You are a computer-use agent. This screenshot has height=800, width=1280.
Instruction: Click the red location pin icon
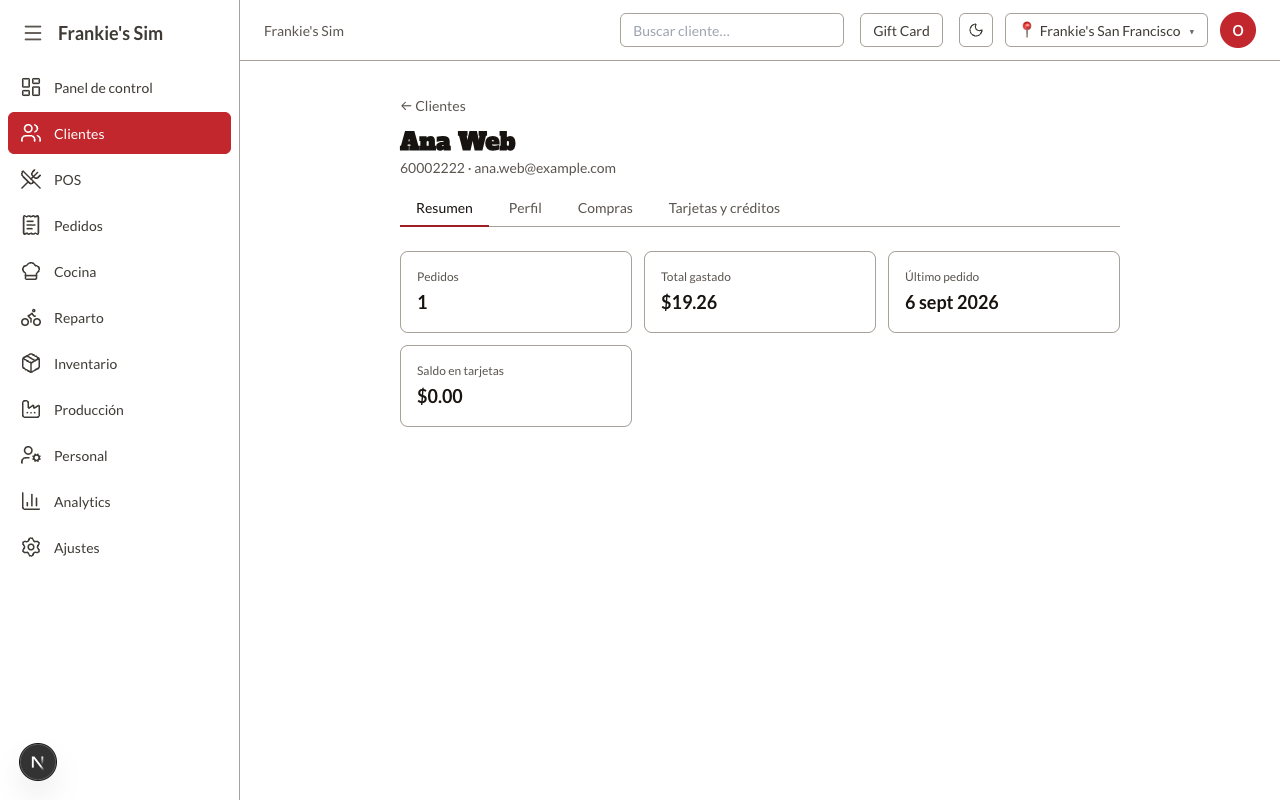pos(1026,30)
